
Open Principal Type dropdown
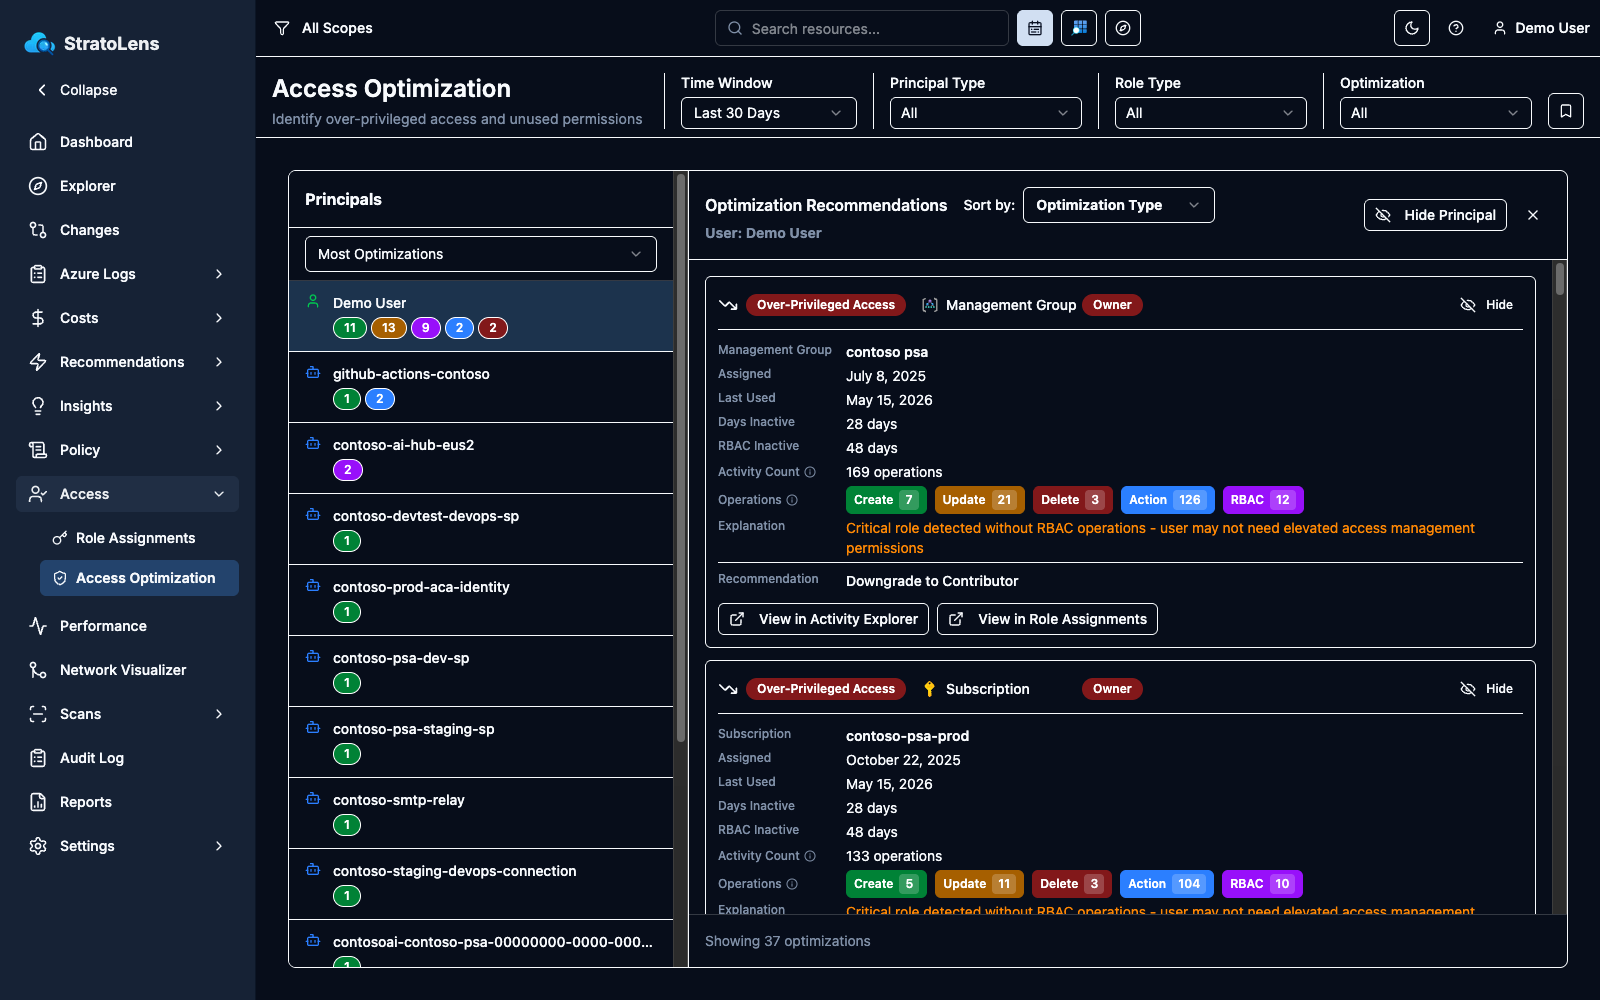pos(985,113)
